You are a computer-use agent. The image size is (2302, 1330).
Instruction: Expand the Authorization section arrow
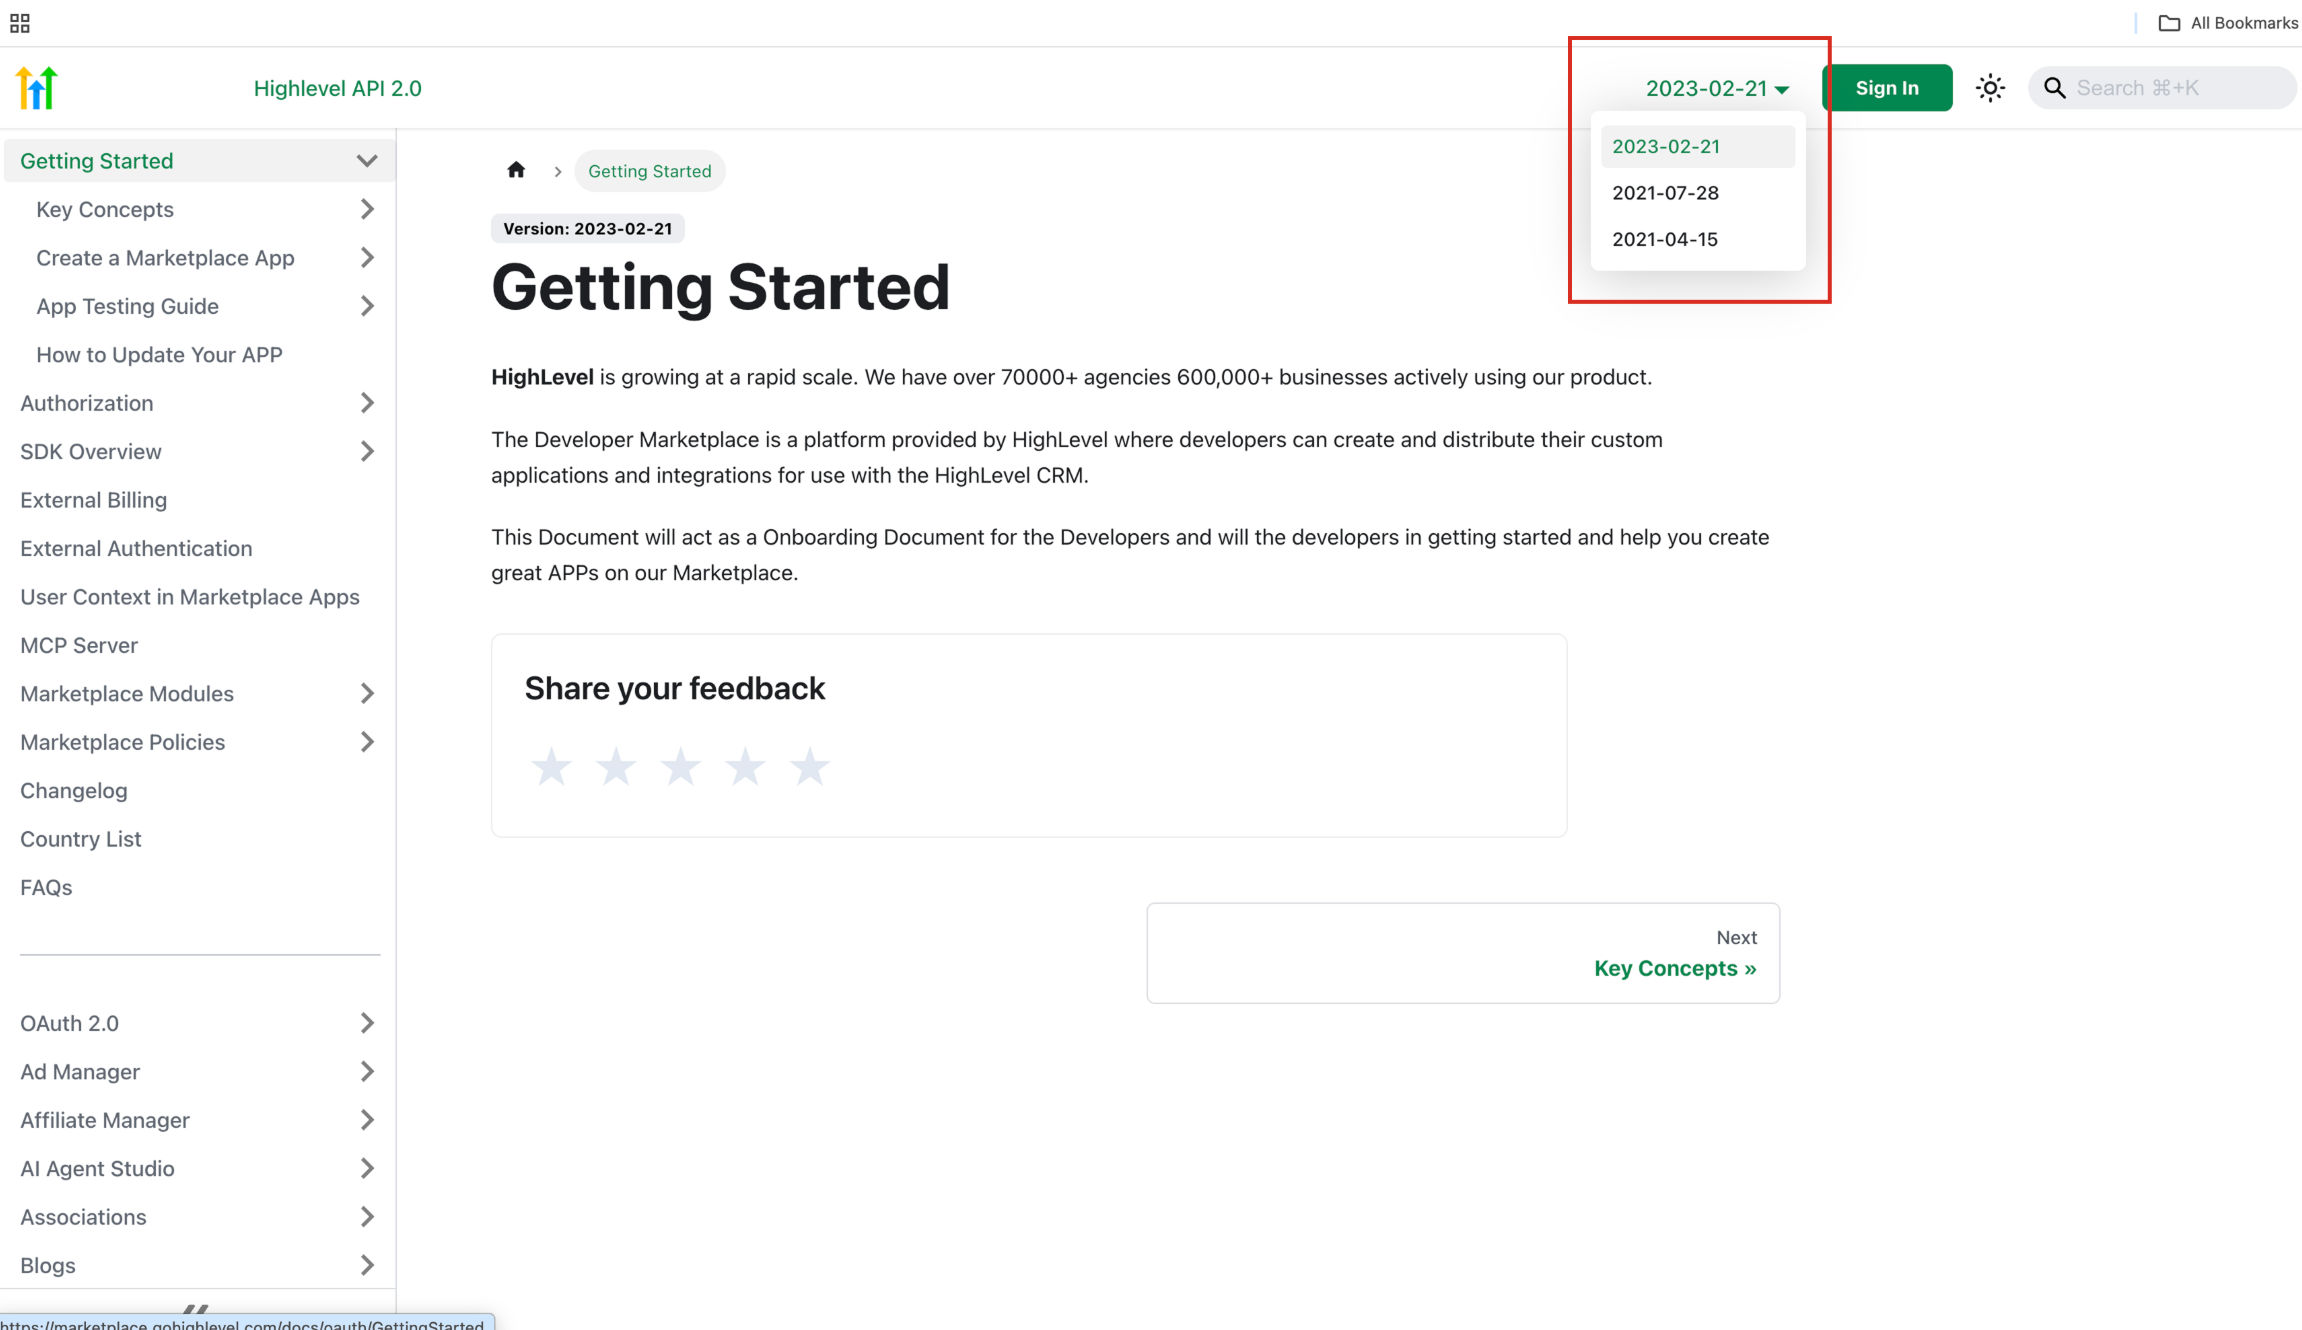[367, 403]
